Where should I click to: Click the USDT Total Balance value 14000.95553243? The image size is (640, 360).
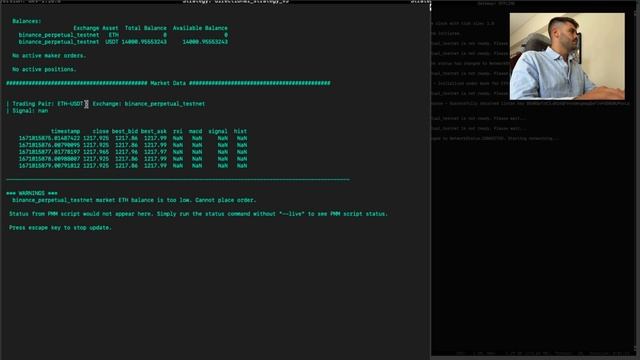[x=144, y=42]
